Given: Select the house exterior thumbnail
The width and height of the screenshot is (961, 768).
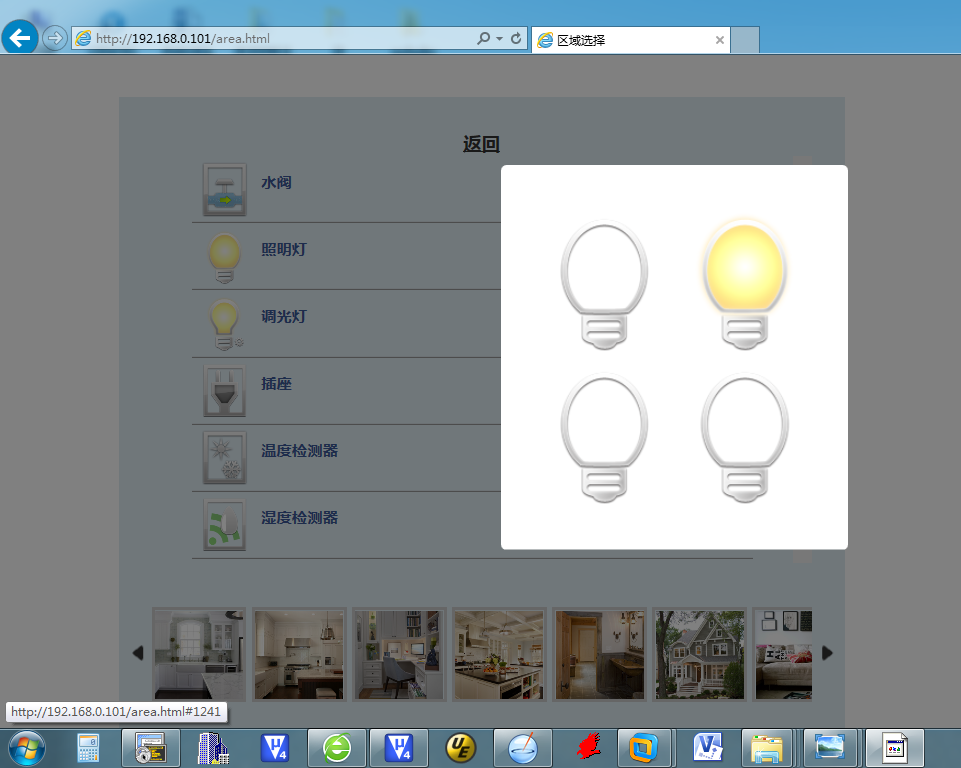Looking at the screenshot, I should (x=700, y=654).
